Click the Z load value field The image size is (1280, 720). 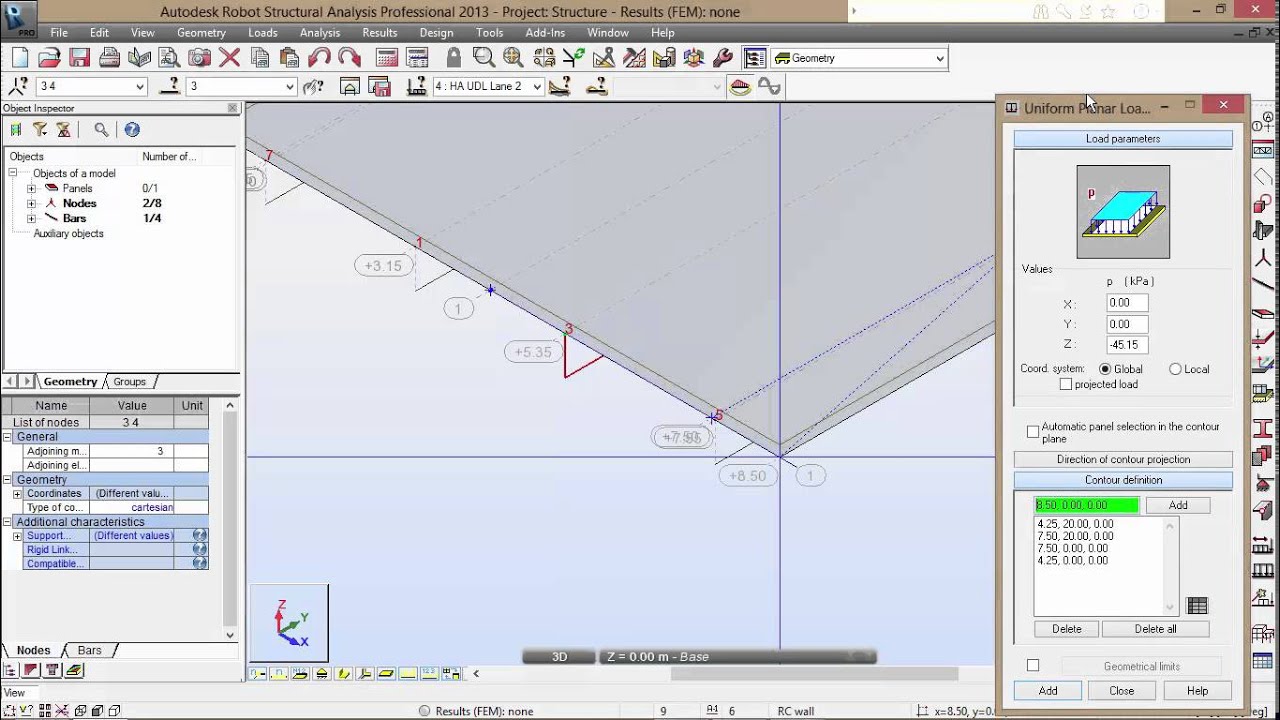tap(1128, 344)
